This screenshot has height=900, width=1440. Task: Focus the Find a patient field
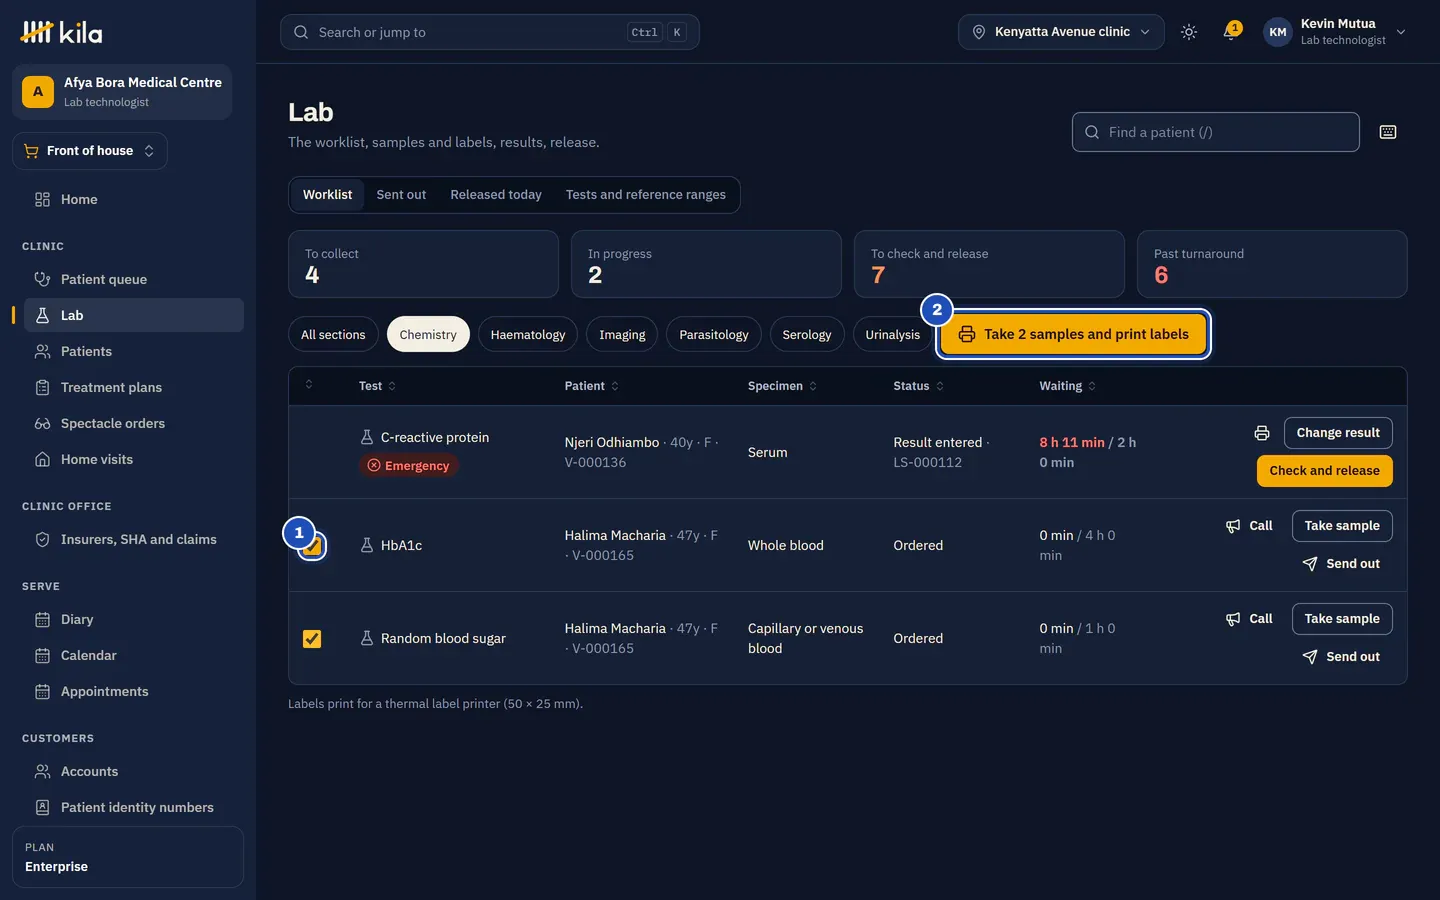tap(1216, 132)
